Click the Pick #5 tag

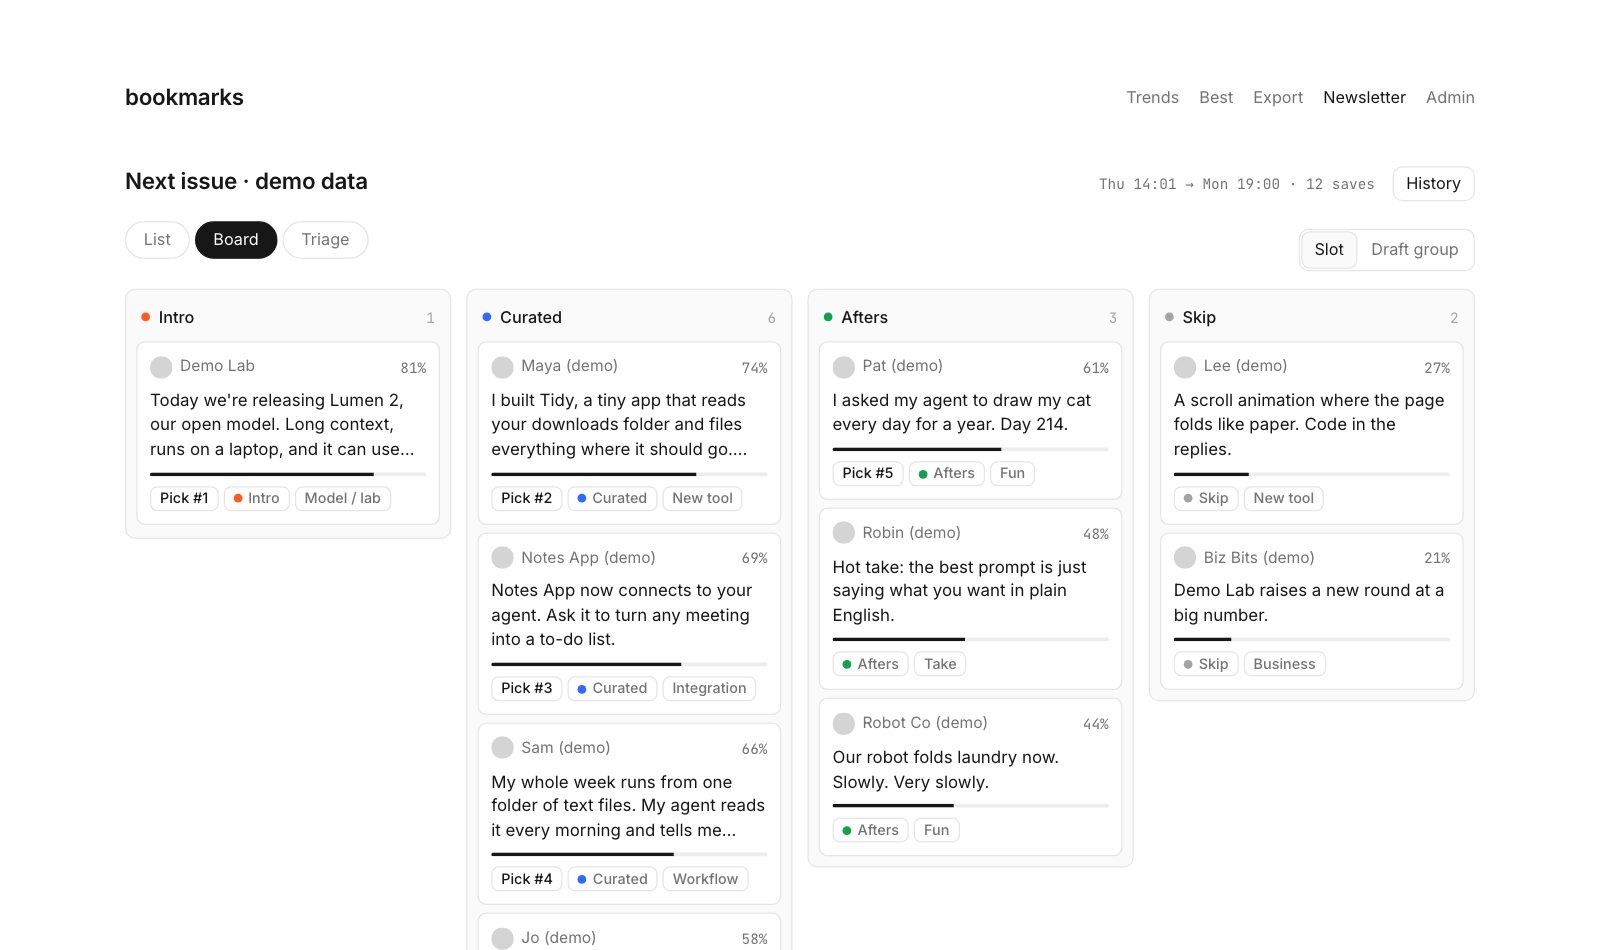(868, 473)
